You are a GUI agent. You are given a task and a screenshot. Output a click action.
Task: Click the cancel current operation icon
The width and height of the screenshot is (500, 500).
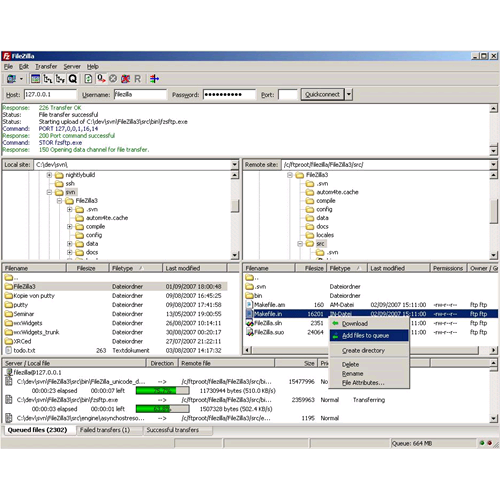pyautogui.click(x=113, y=79)
